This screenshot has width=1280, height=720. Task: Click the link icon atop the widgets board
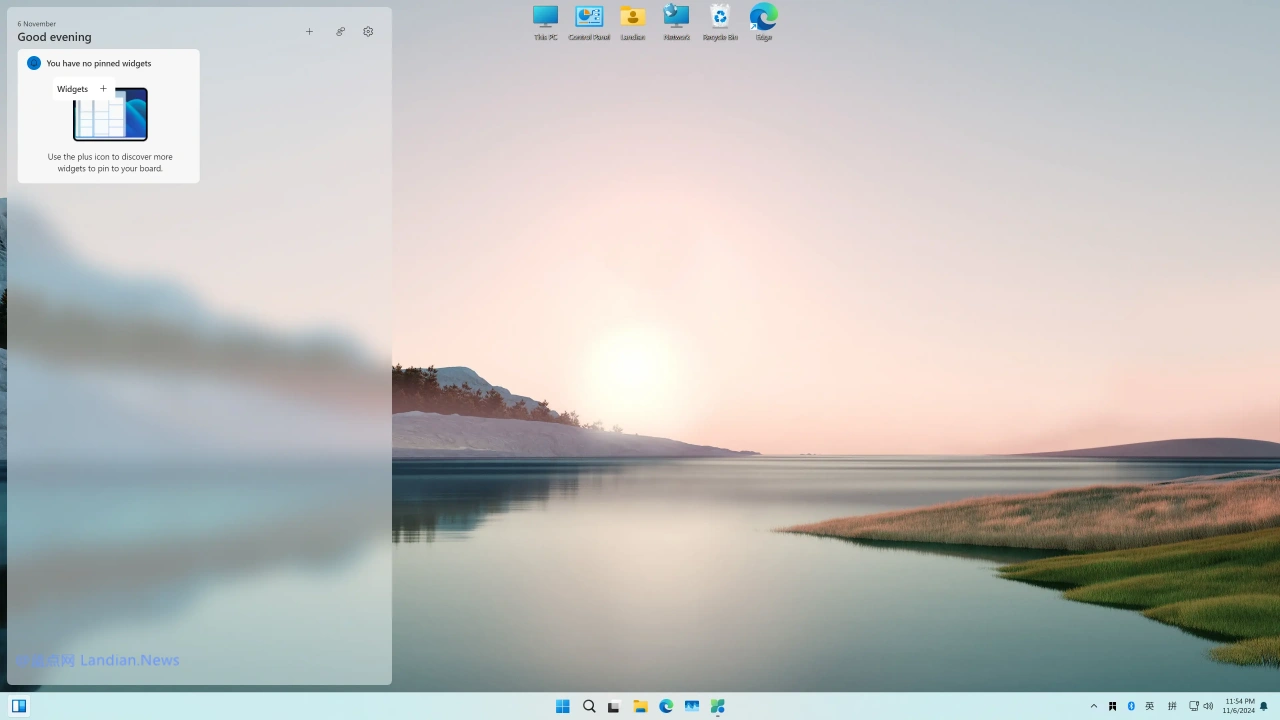tap(340, 31)
